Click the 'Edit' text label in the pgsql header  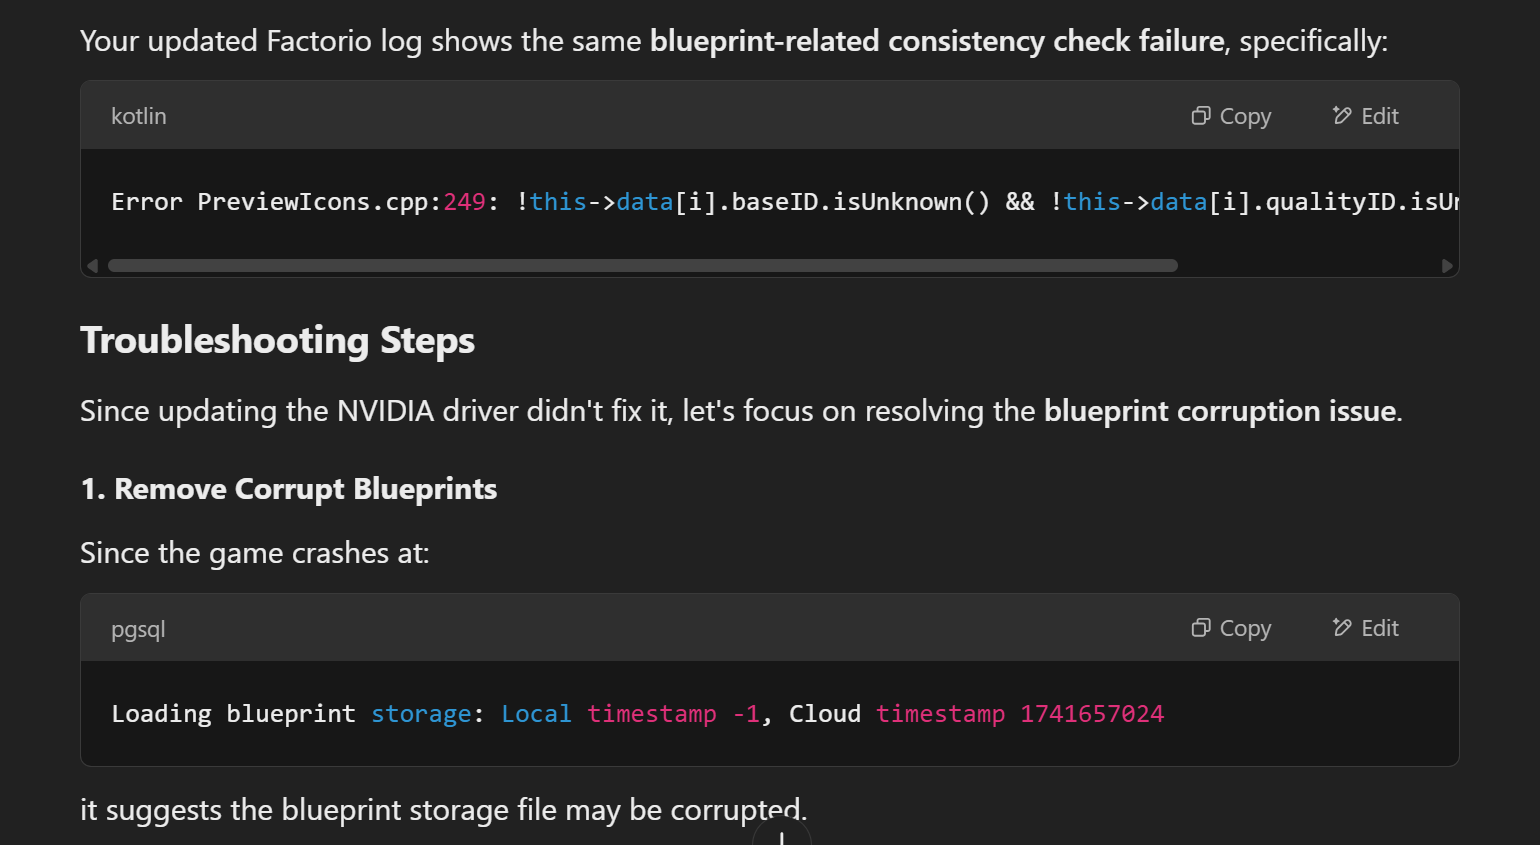pos(1380,629)
